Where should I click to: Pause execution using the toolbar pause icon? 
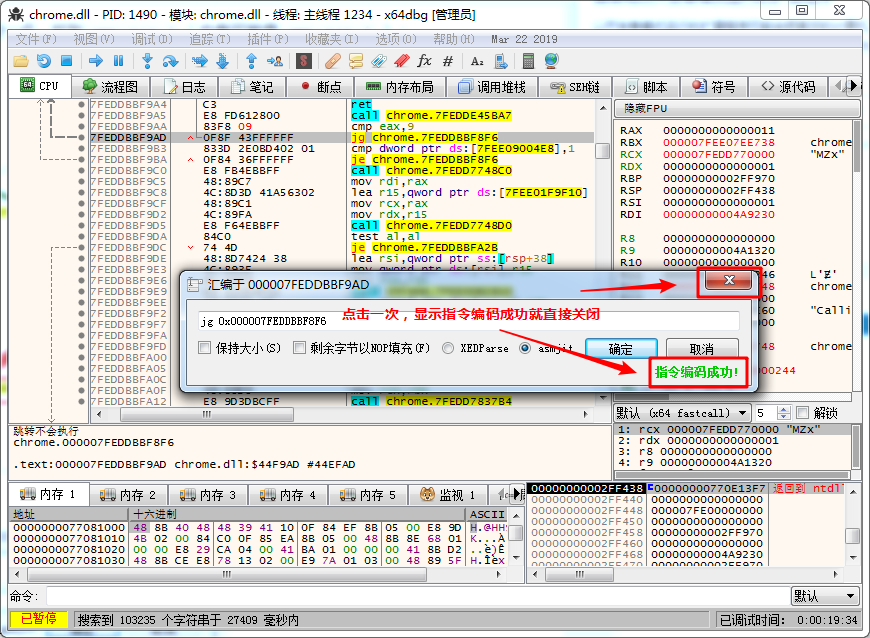[x=118, y=61]
